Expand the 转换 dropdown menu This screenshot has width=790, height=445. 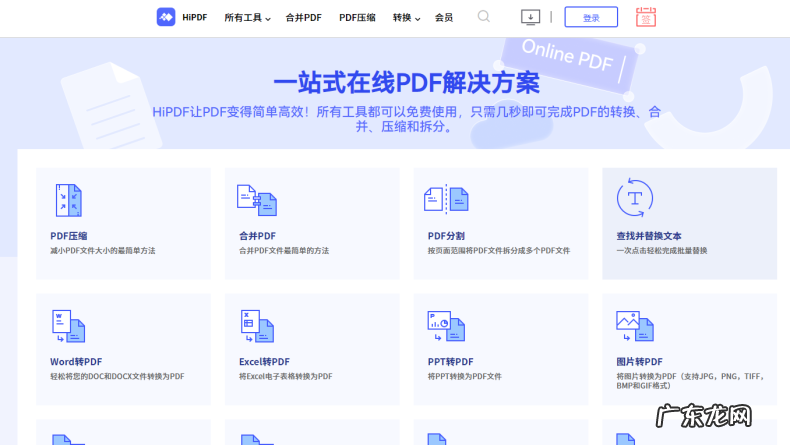tap(406, 18)
